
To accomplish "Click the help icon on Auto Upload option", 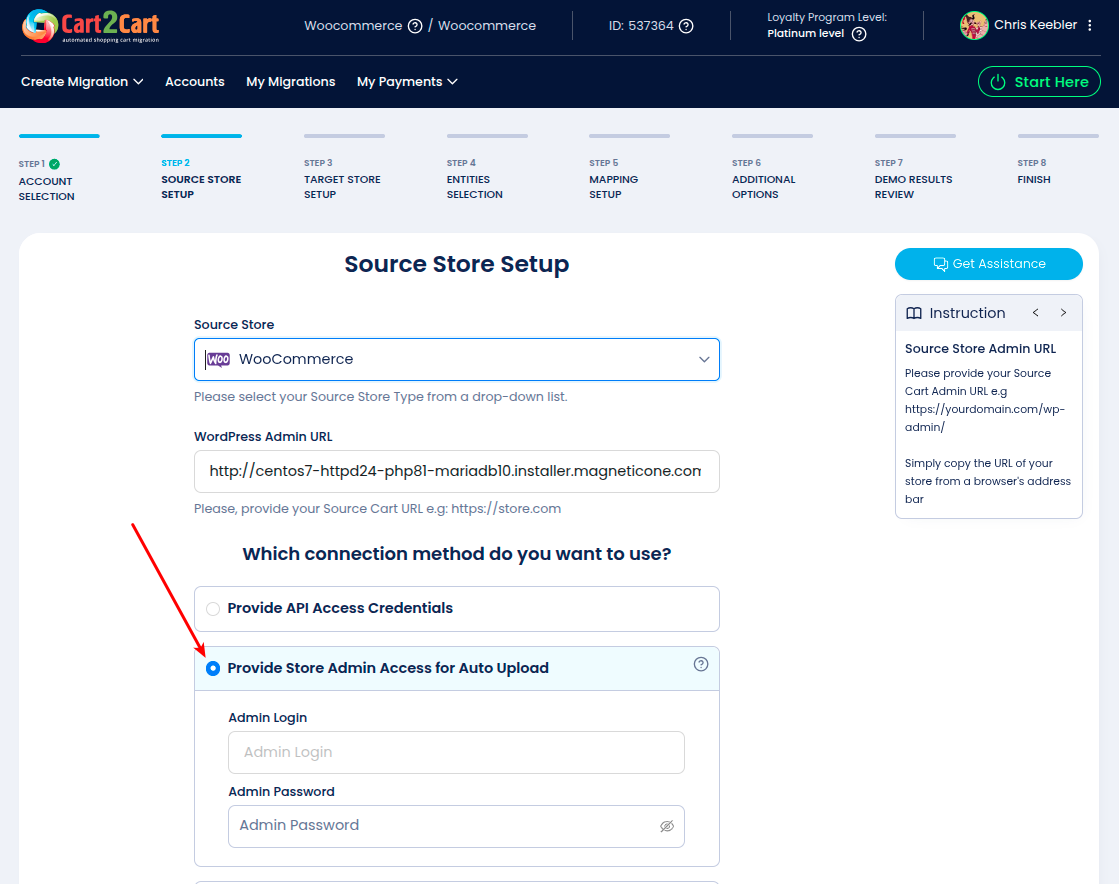I will click(x=701, y=664).
